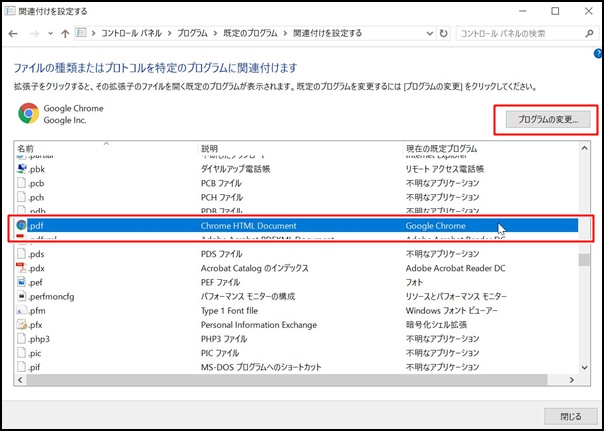Viewport: 604px width, 431px height.
Task: Click Personal Information Exchange text
Action: click(259, 325)
